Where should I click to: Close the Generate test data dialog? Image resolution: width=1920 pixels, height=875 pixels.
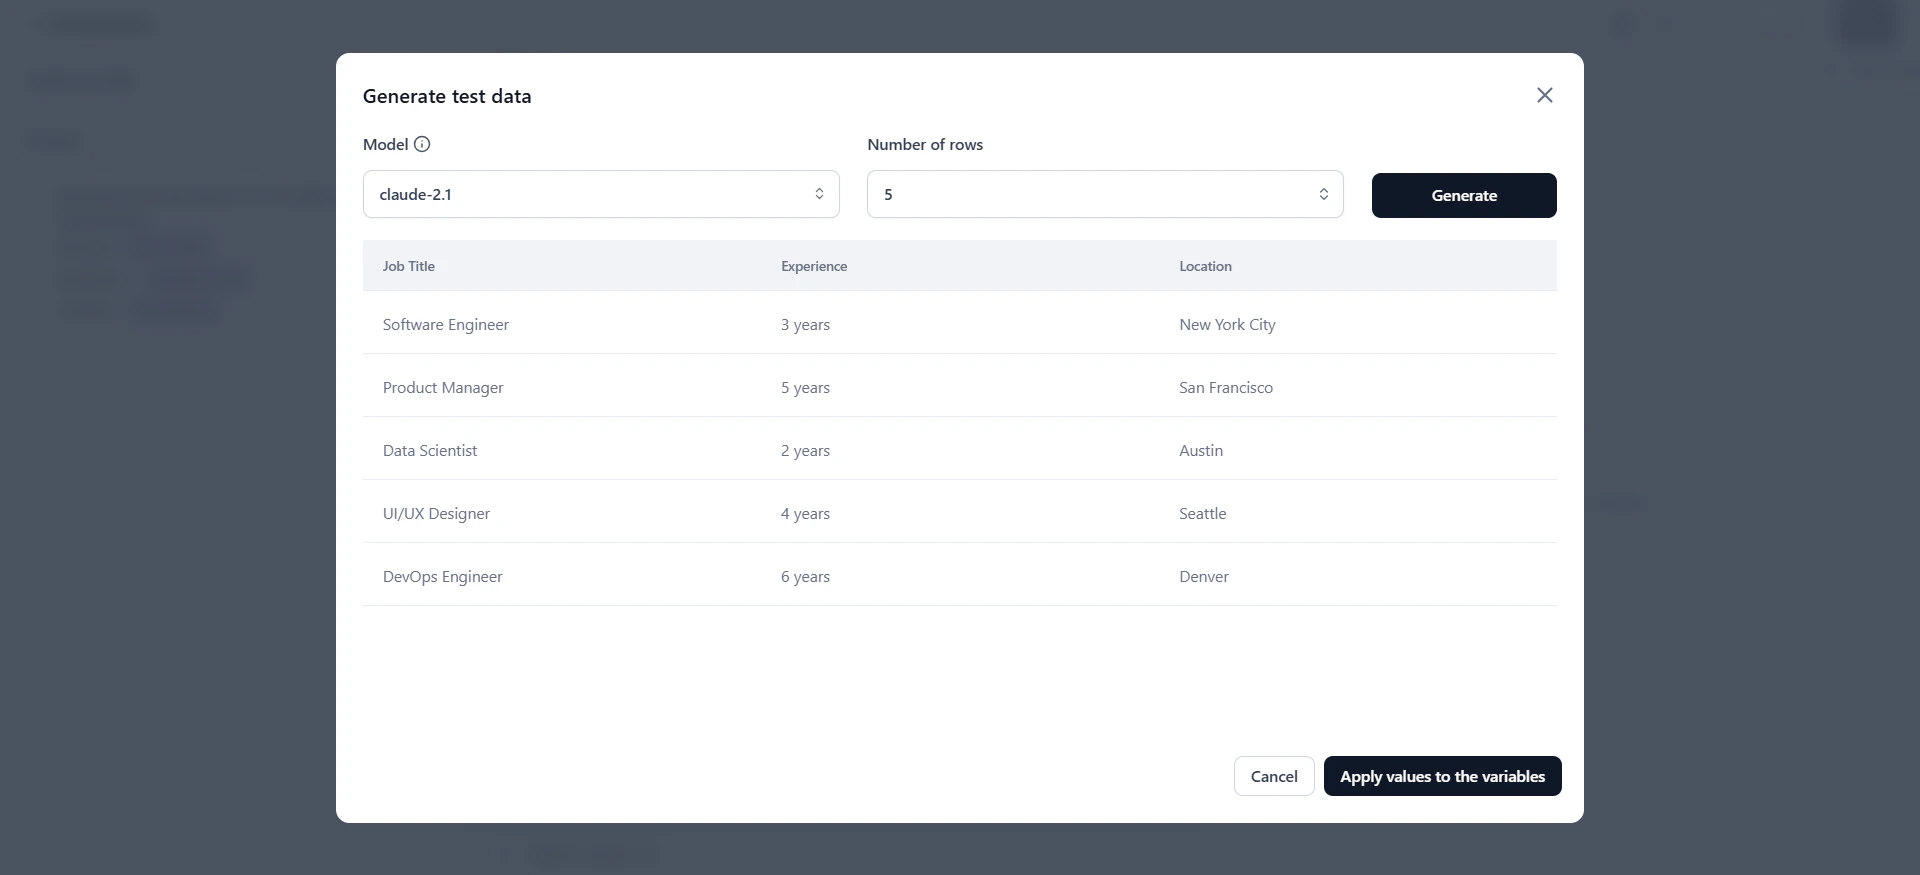click(x=1545, y=94)
